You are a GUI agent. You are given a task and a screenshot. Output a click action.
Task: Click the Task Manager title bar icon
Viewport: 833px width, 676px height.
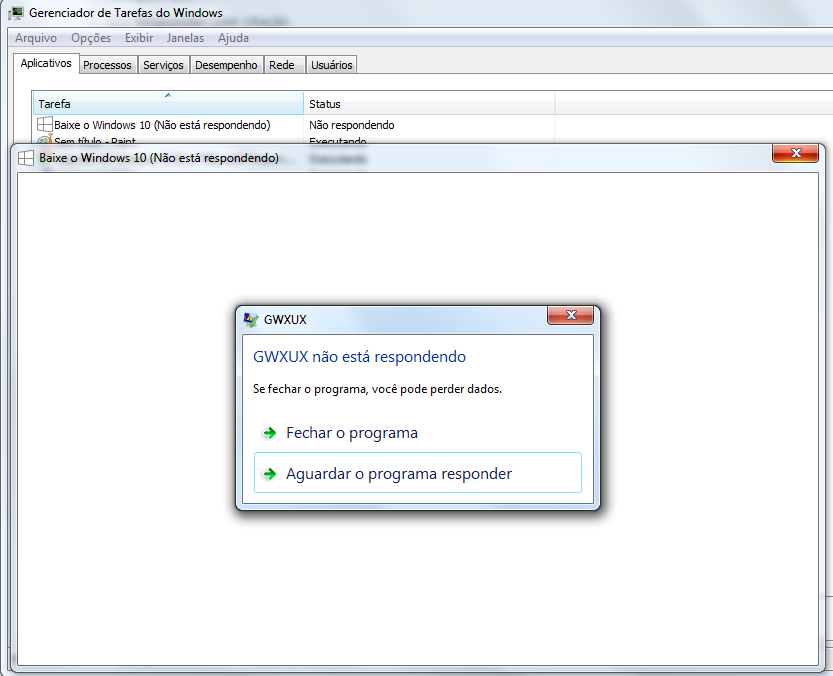pyautogui.click(x=16, y=14)
